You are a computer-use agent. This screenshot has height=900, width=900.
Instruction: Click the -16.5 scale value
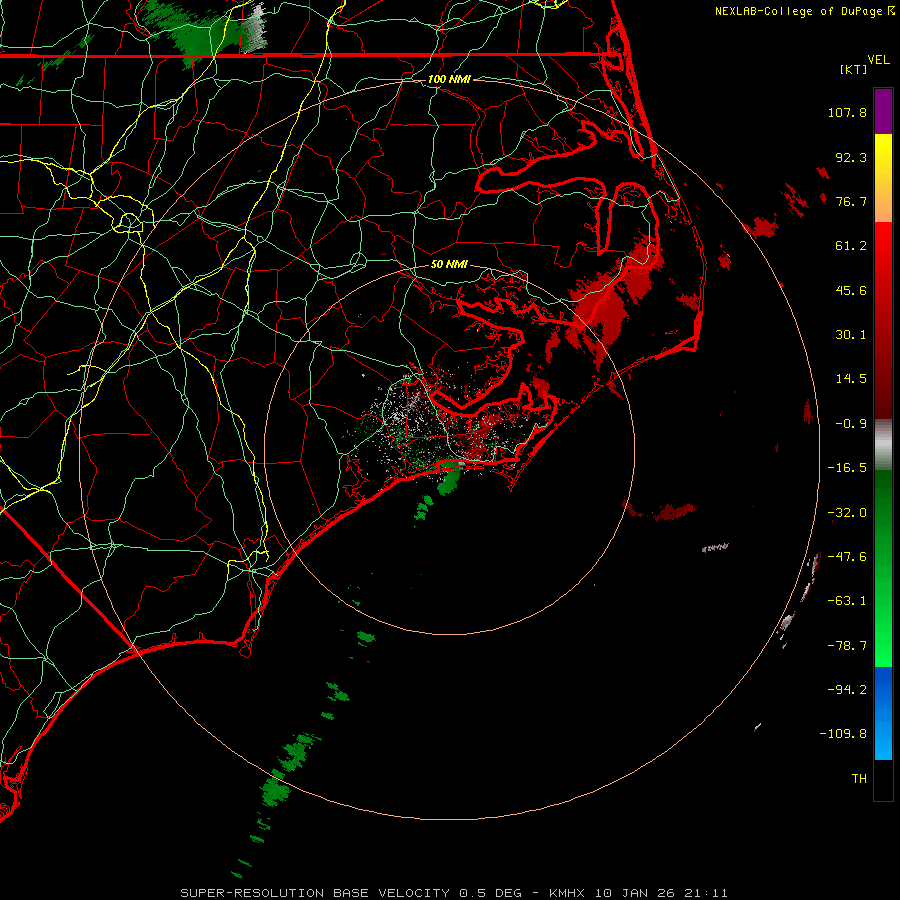tap(847, 468)
